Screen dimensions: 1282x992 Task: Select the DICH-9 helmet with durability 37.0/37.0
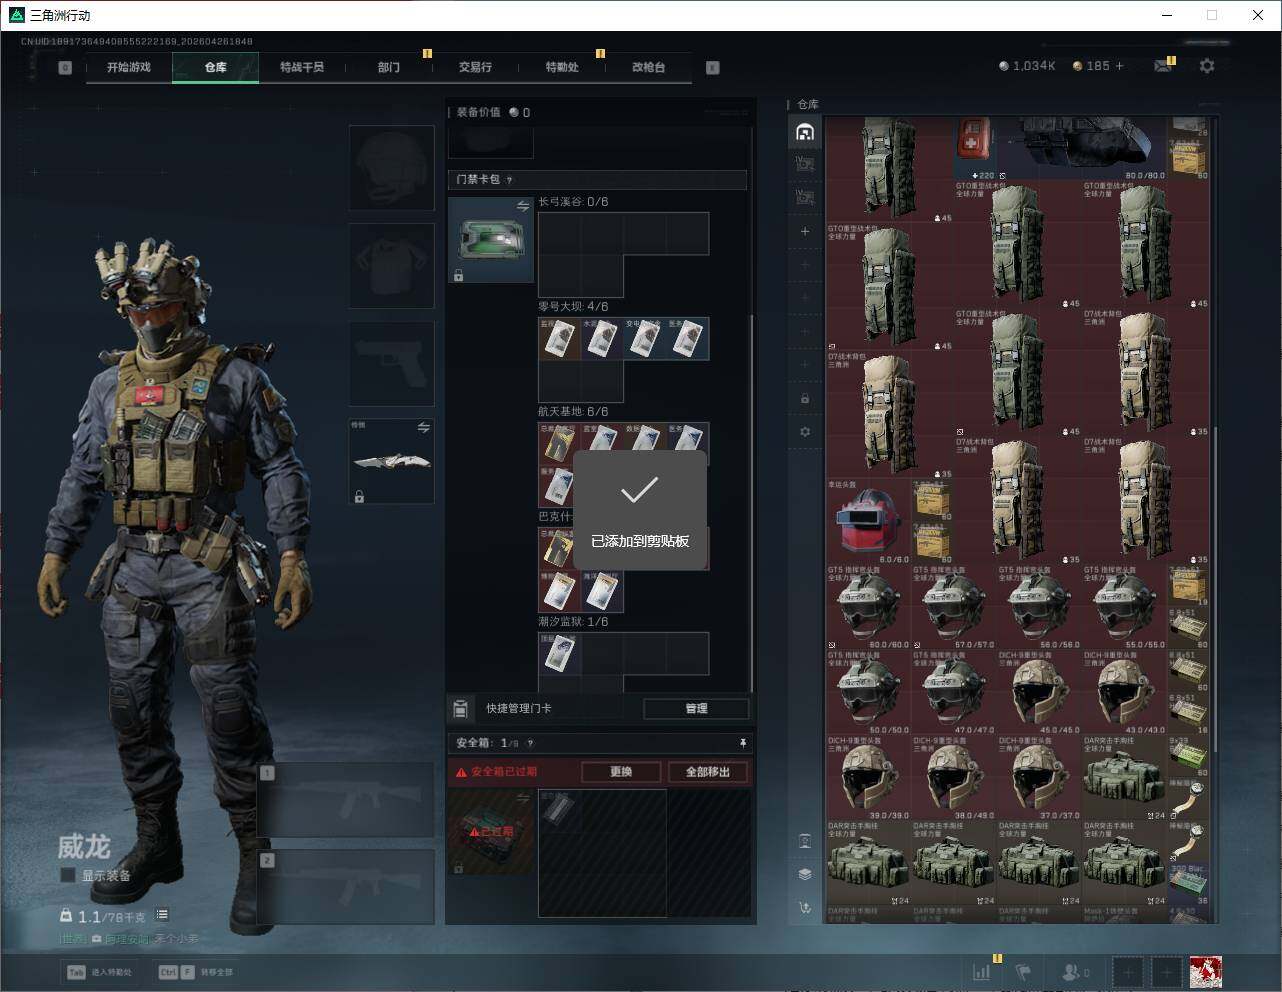pos(1040,778)
